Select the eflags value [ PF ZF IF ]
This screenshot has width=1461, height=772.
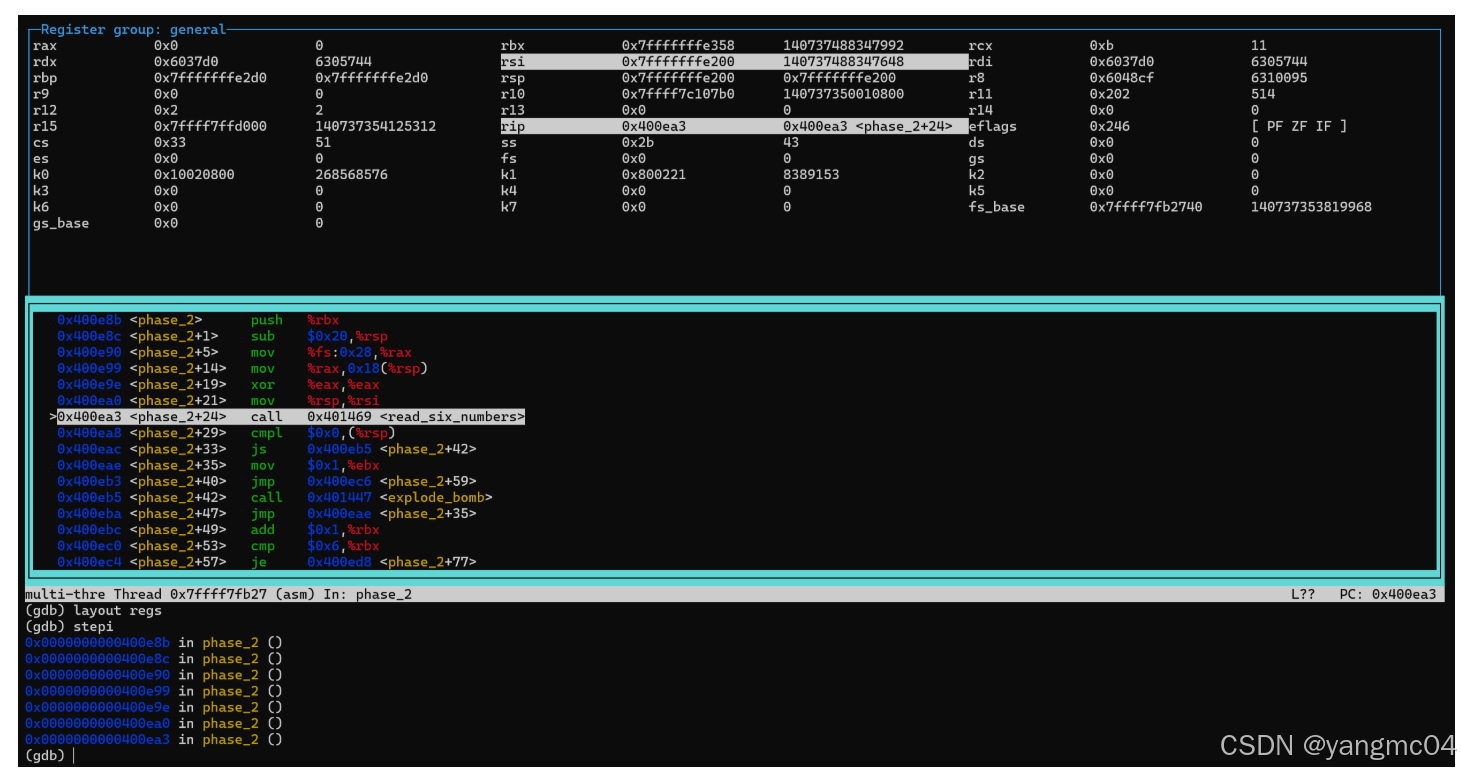(x=1298, y=126)
